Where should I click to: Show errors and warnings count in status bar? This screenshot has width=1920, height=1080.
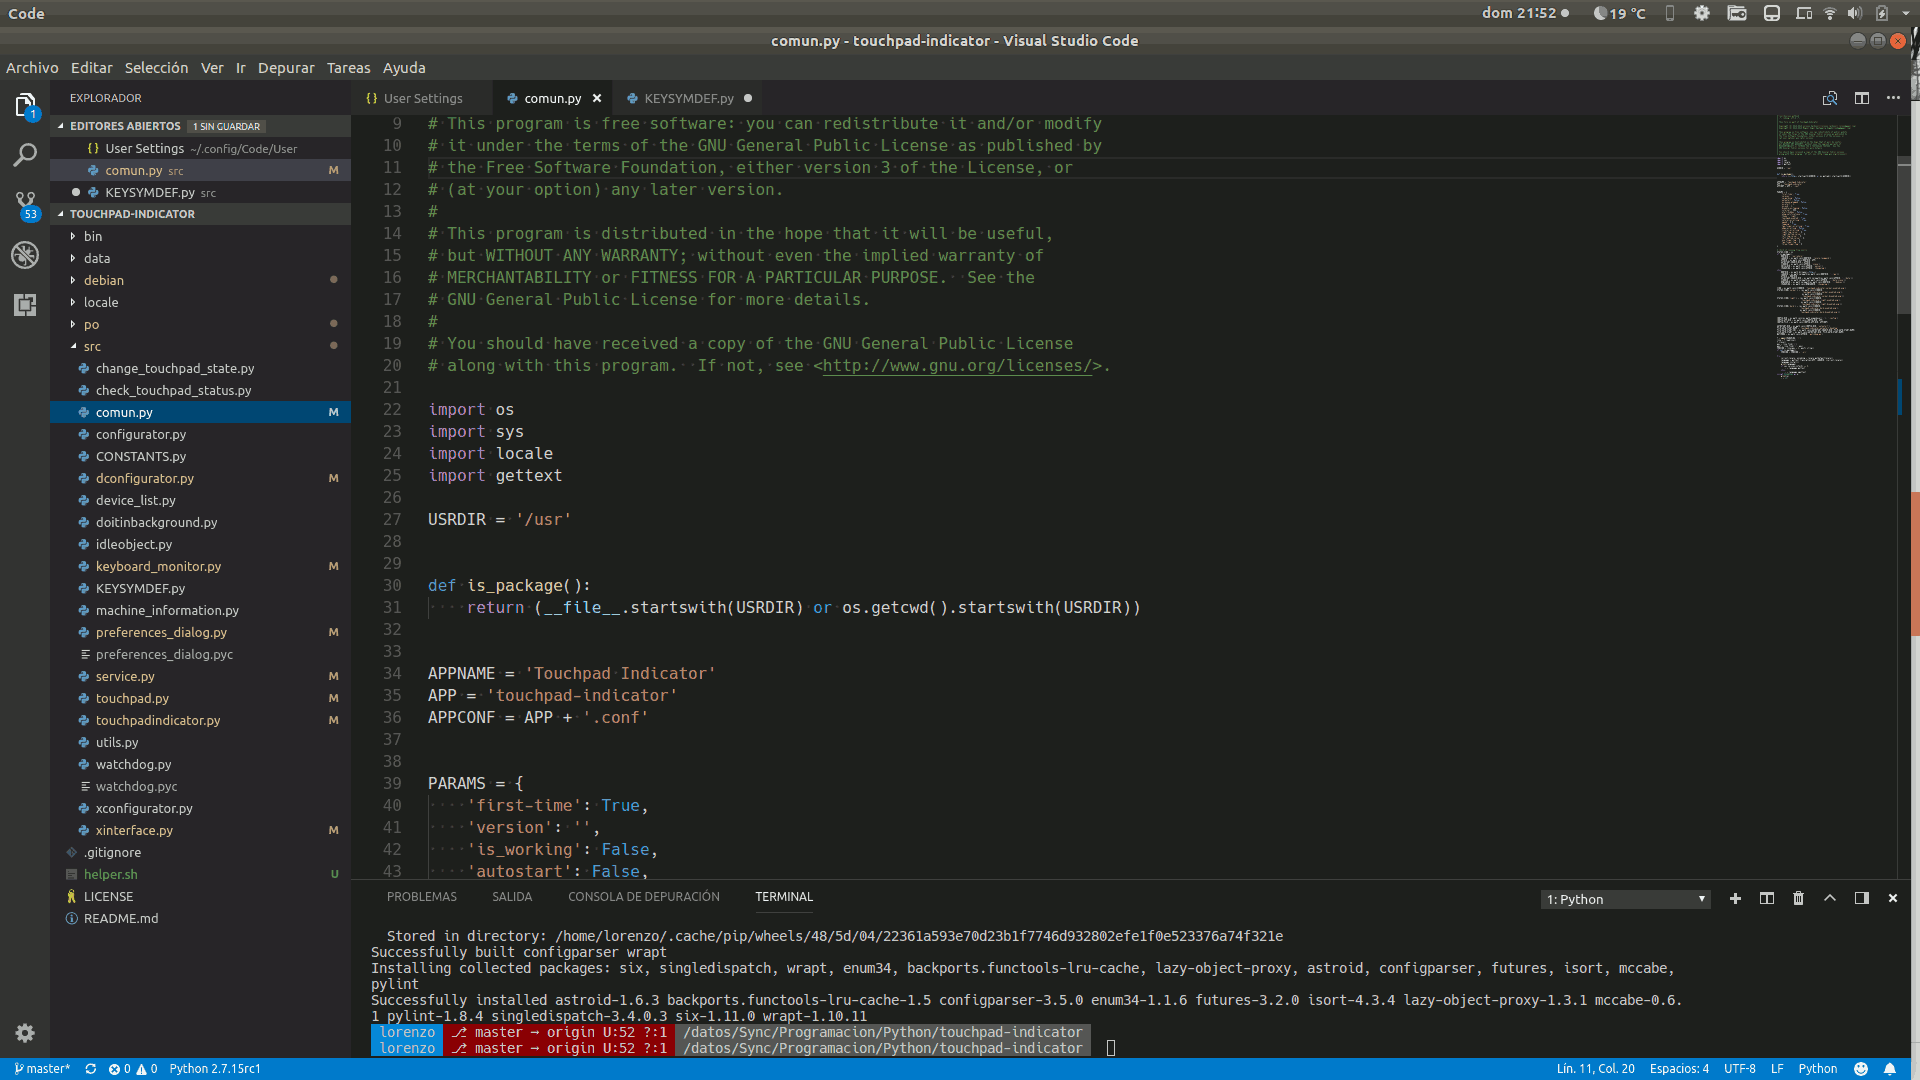133,1069
